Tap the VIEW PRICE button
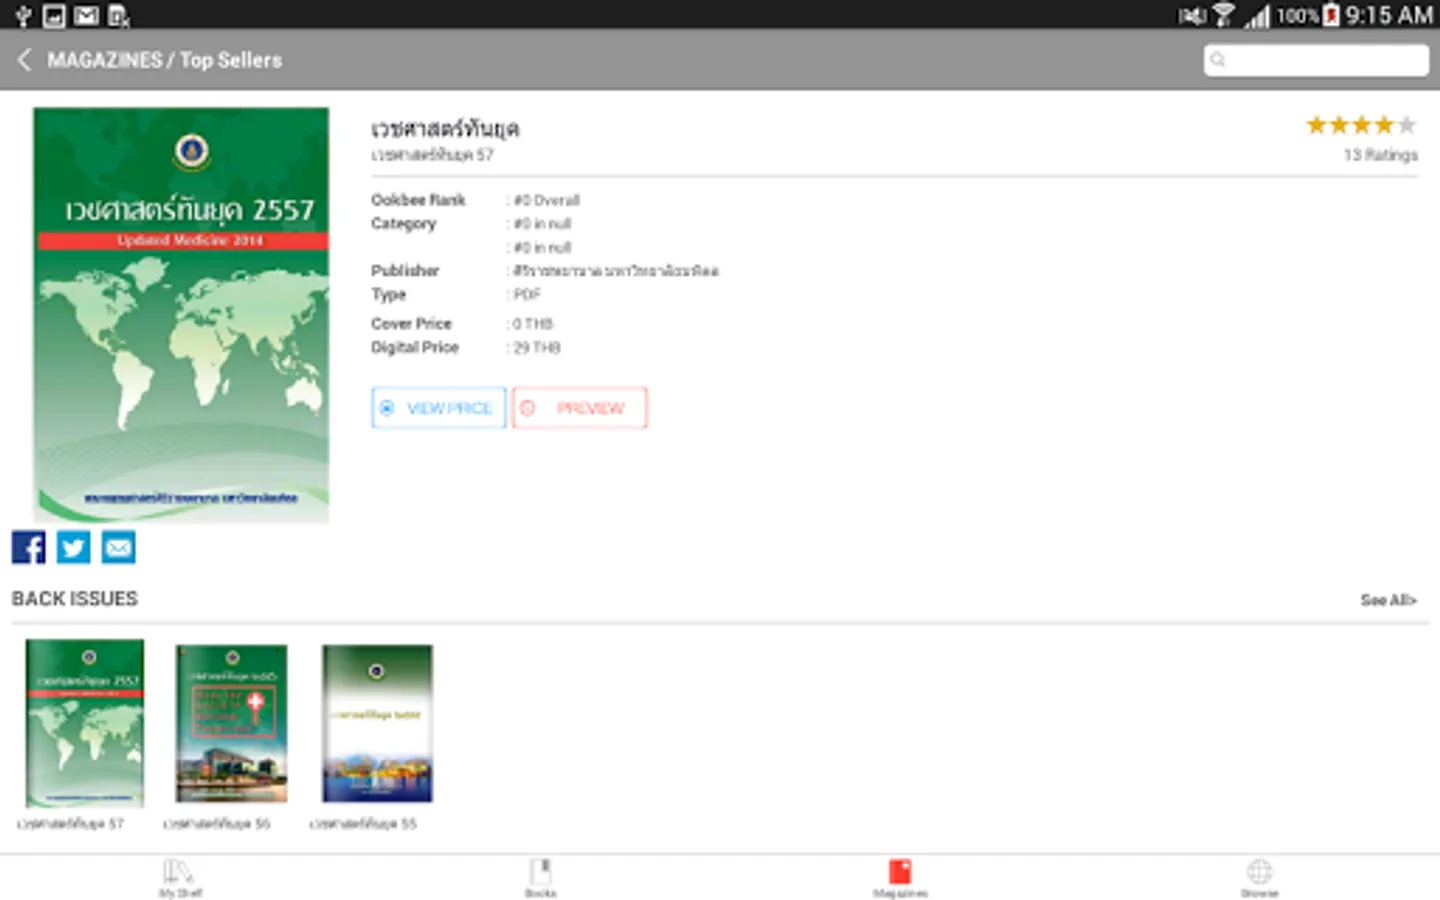 (x=438, y=408)
